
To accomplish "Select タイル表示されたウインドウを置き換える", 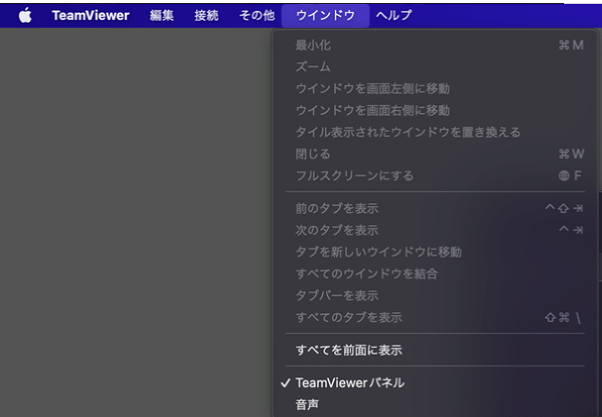I will coord(436,132).
